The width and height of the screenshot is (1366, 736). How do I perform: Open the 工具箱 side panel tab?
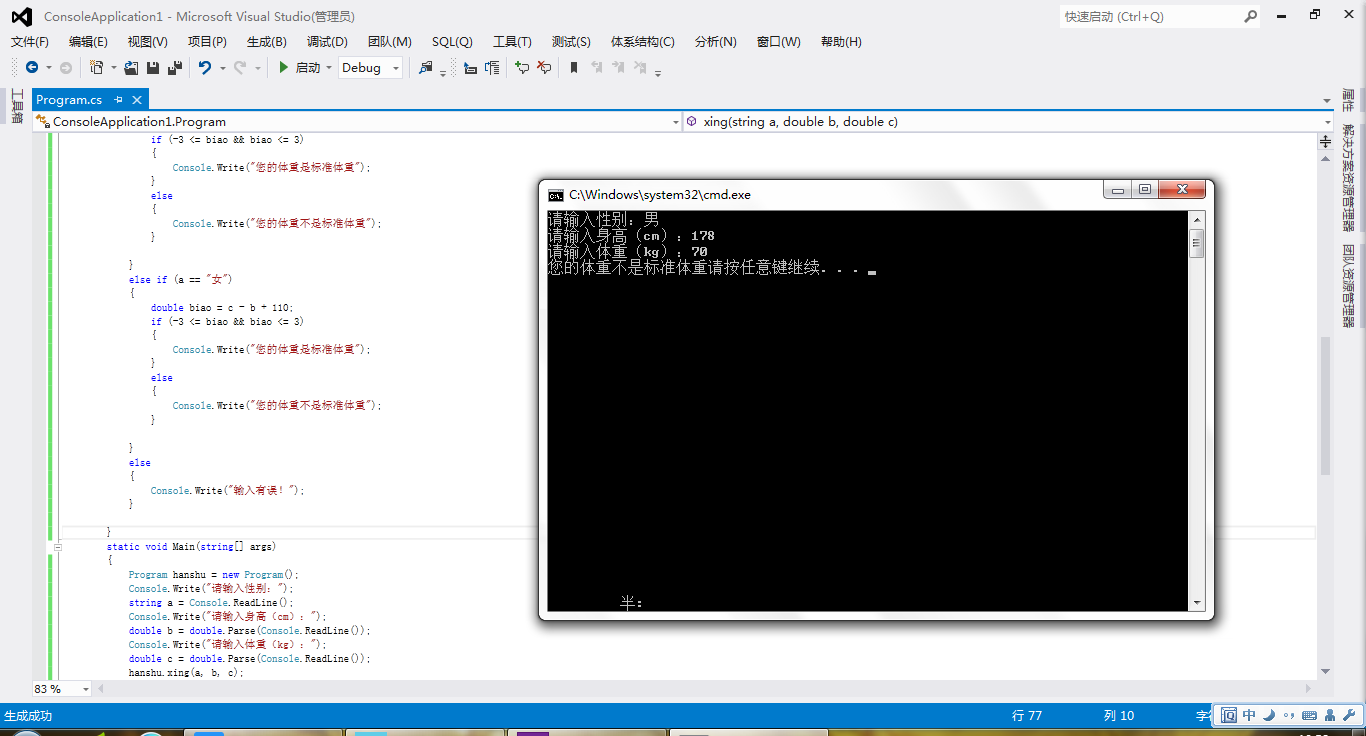[17, 106]
